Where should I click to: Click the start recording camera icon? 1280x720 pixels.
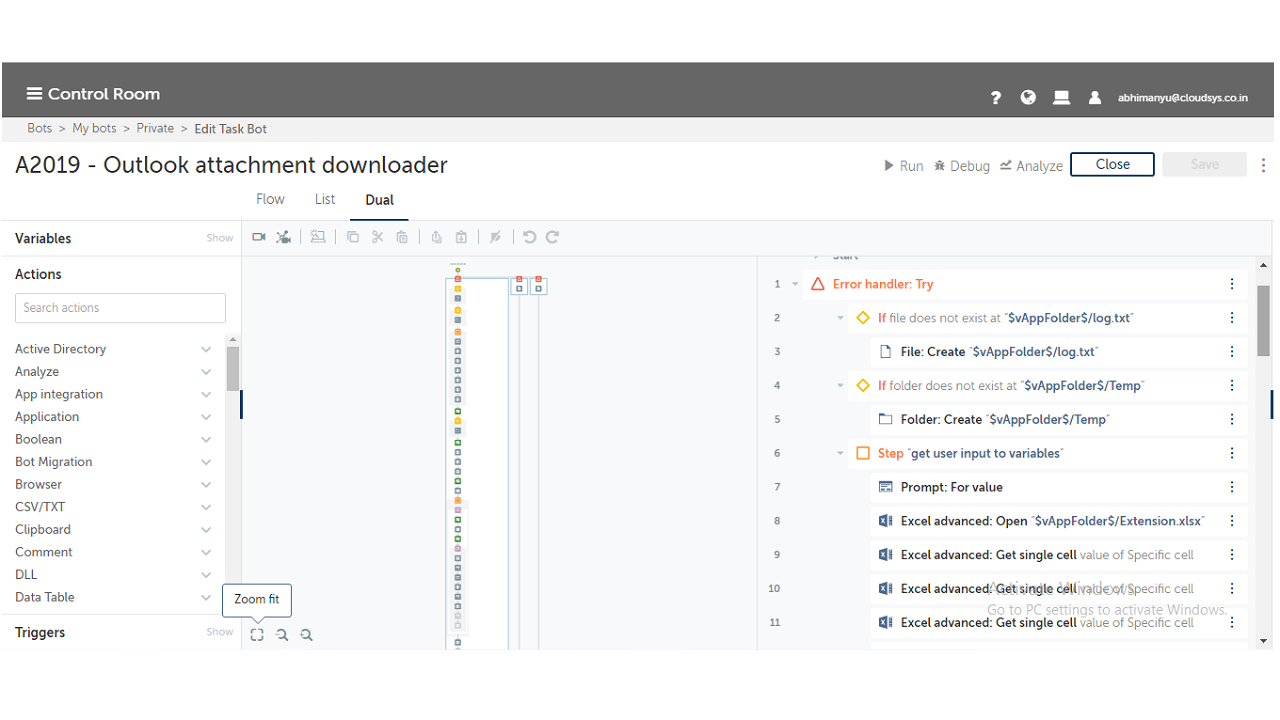[259, 237]
